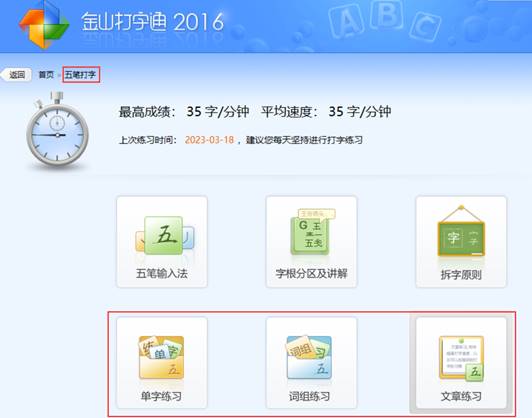This screenshot has height=418, width=532.
Task: Click the 金山打字通 pinwheel logo
Action: coord(44,24)
